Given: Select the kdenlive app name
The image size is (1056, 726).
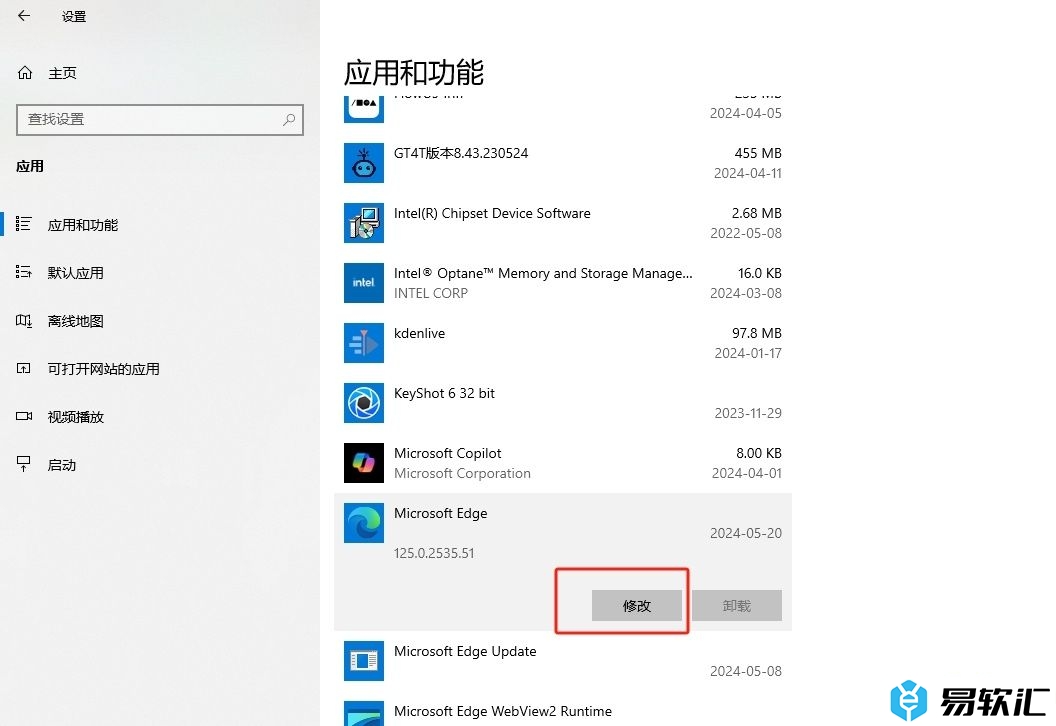Looking at the screenshot, I should point(420,333).
